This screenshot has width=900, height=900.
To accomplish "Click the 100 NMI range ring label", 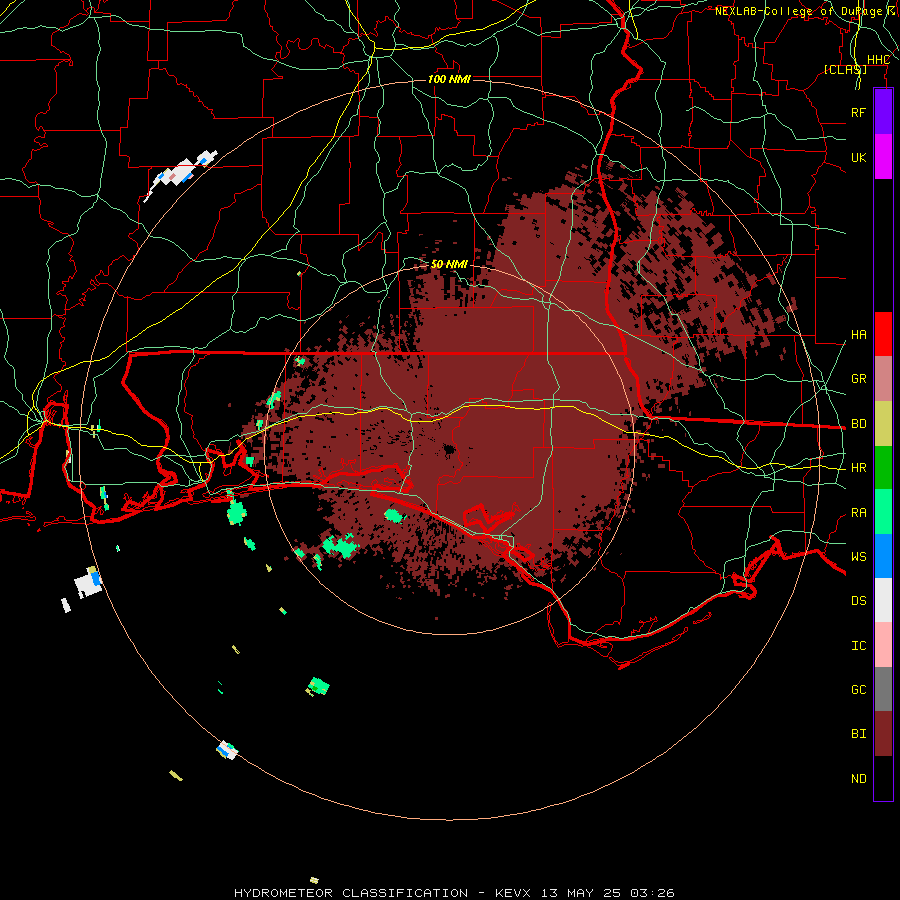I will click(449, 79).
